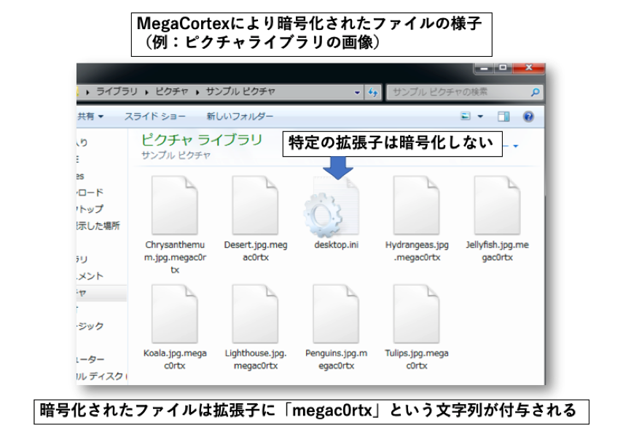Viewport: 631px width, 439px height.
Task: Click the desktop.ini gear file icon
Action: point(336,208)
